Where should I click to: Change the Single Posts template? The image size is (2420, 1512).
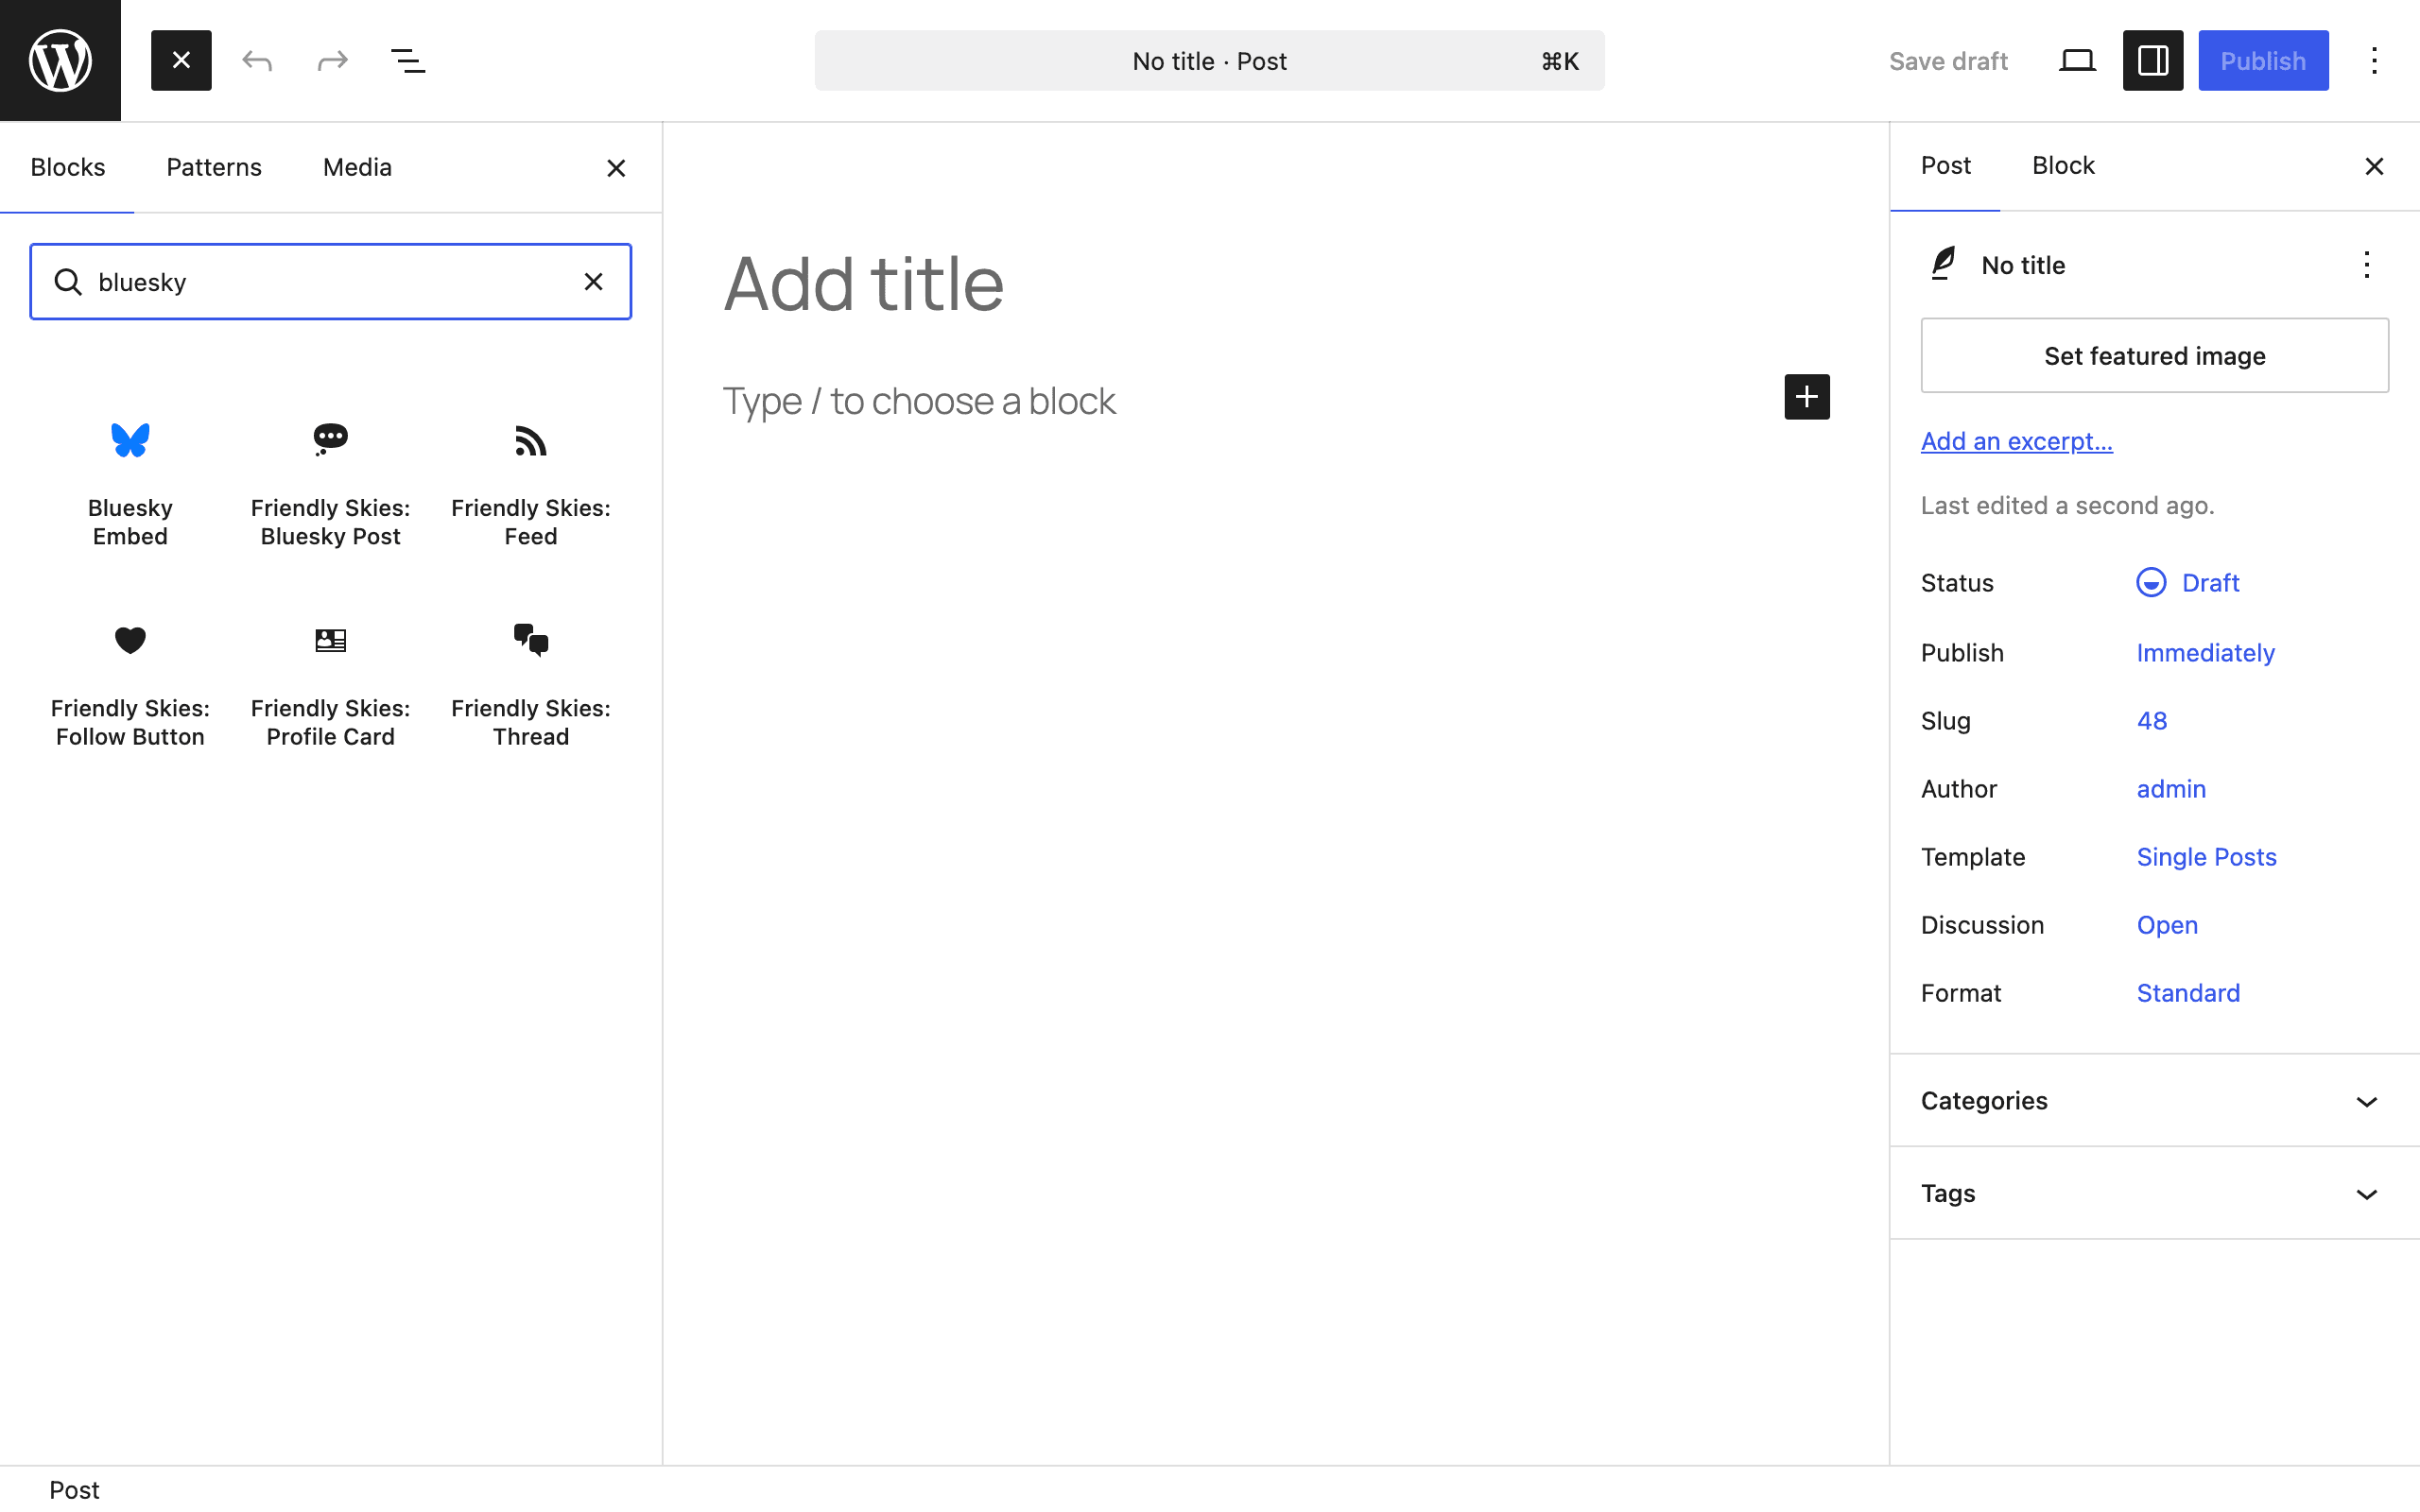point(2206,856)
